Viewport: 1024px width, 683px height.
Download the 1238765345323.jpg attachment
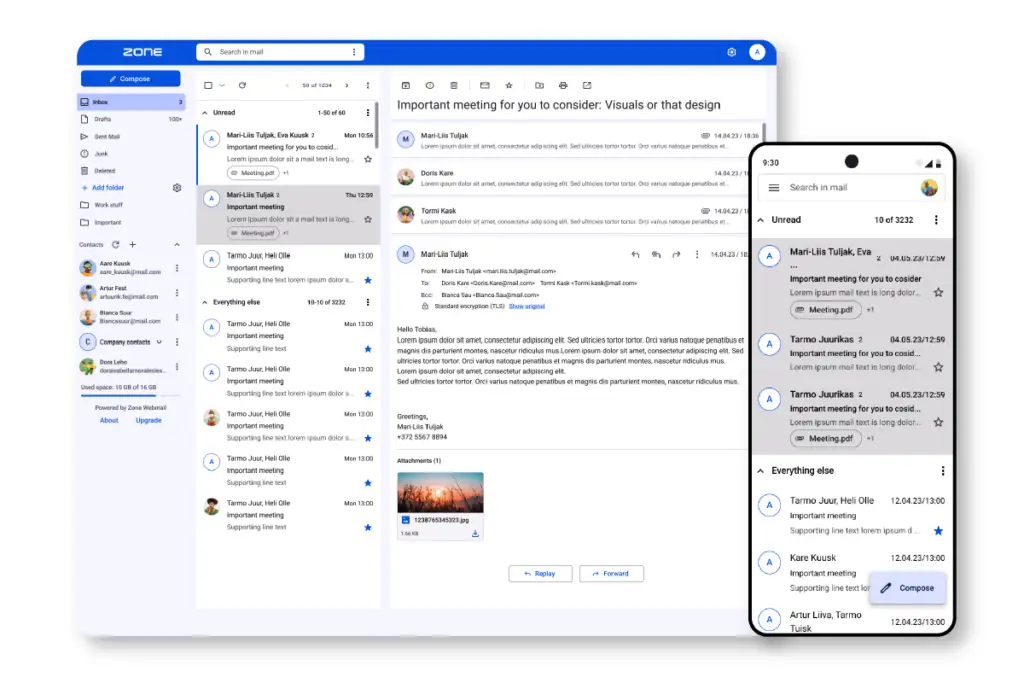[475, 534]
